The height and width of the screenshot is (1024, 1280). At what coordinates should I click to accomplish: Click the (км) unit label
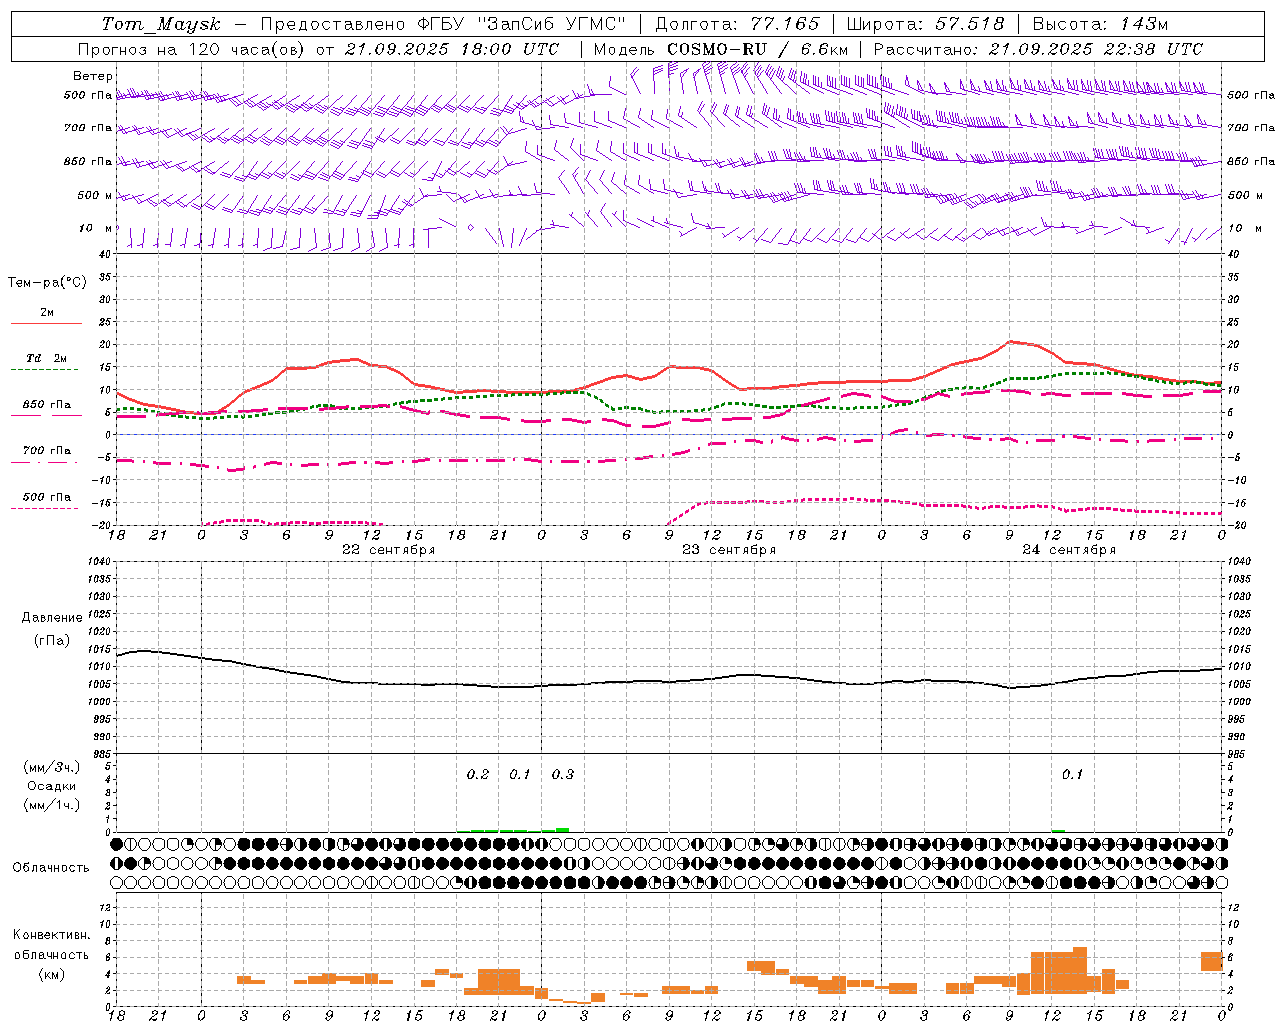[x=51, y=974]
